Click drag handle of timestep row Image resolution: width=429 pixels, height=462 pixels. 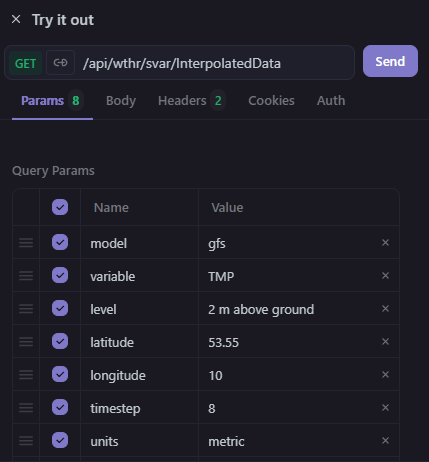26,408
